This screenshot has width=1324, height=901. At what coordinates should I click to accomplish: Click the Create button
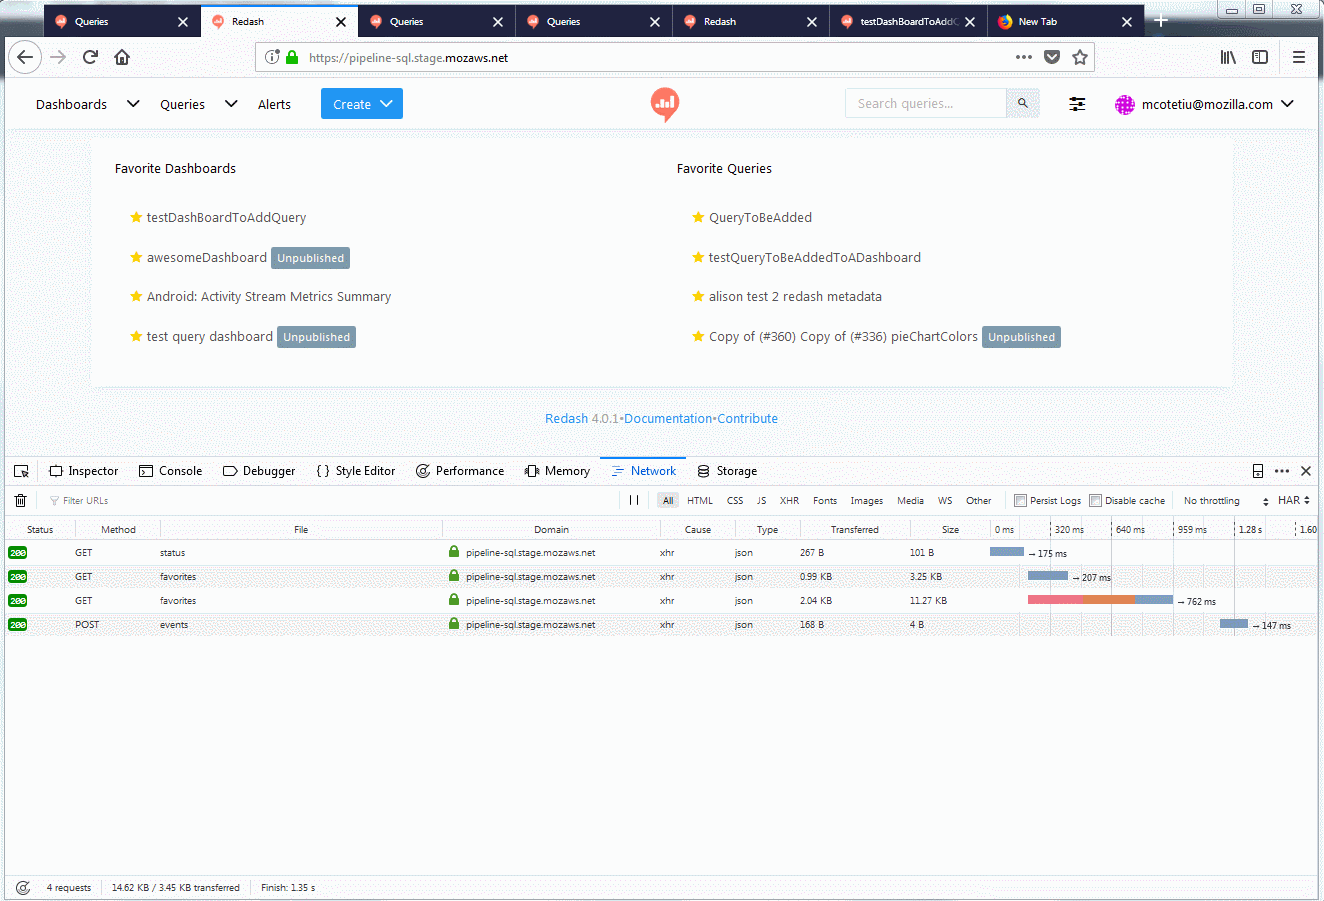click(361, 103)
